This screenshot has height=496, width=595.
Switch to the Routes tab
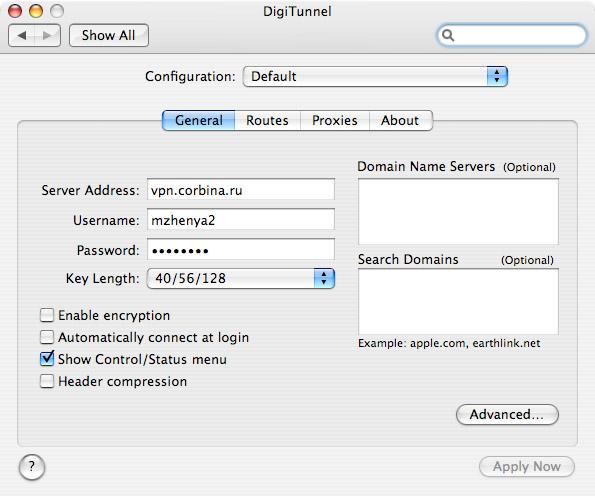pyautogui.click(x=268, y=121)
